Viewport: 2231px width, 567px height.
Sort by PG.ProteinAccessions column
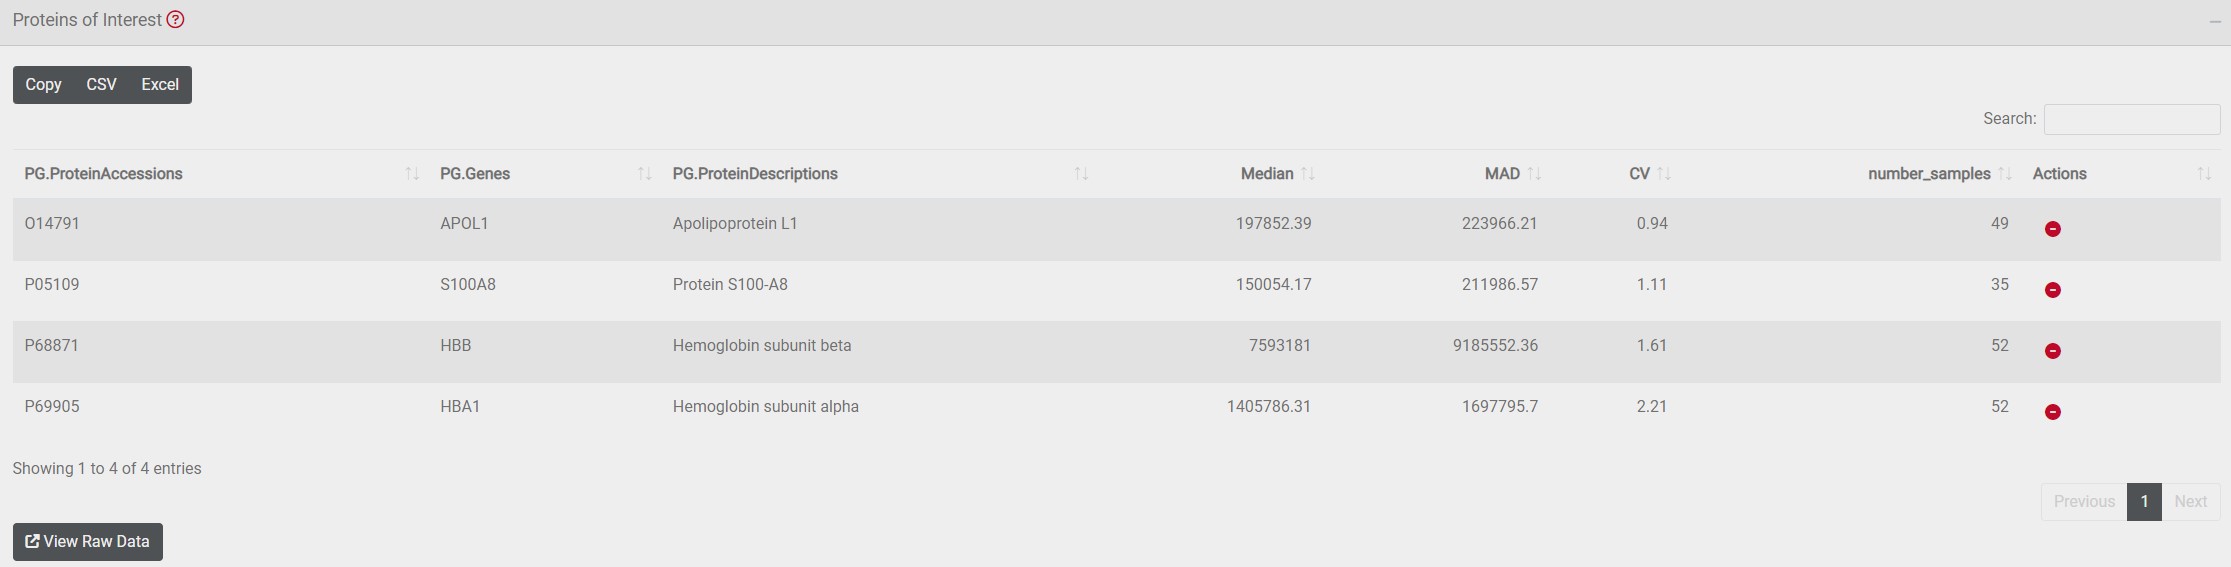104,174
